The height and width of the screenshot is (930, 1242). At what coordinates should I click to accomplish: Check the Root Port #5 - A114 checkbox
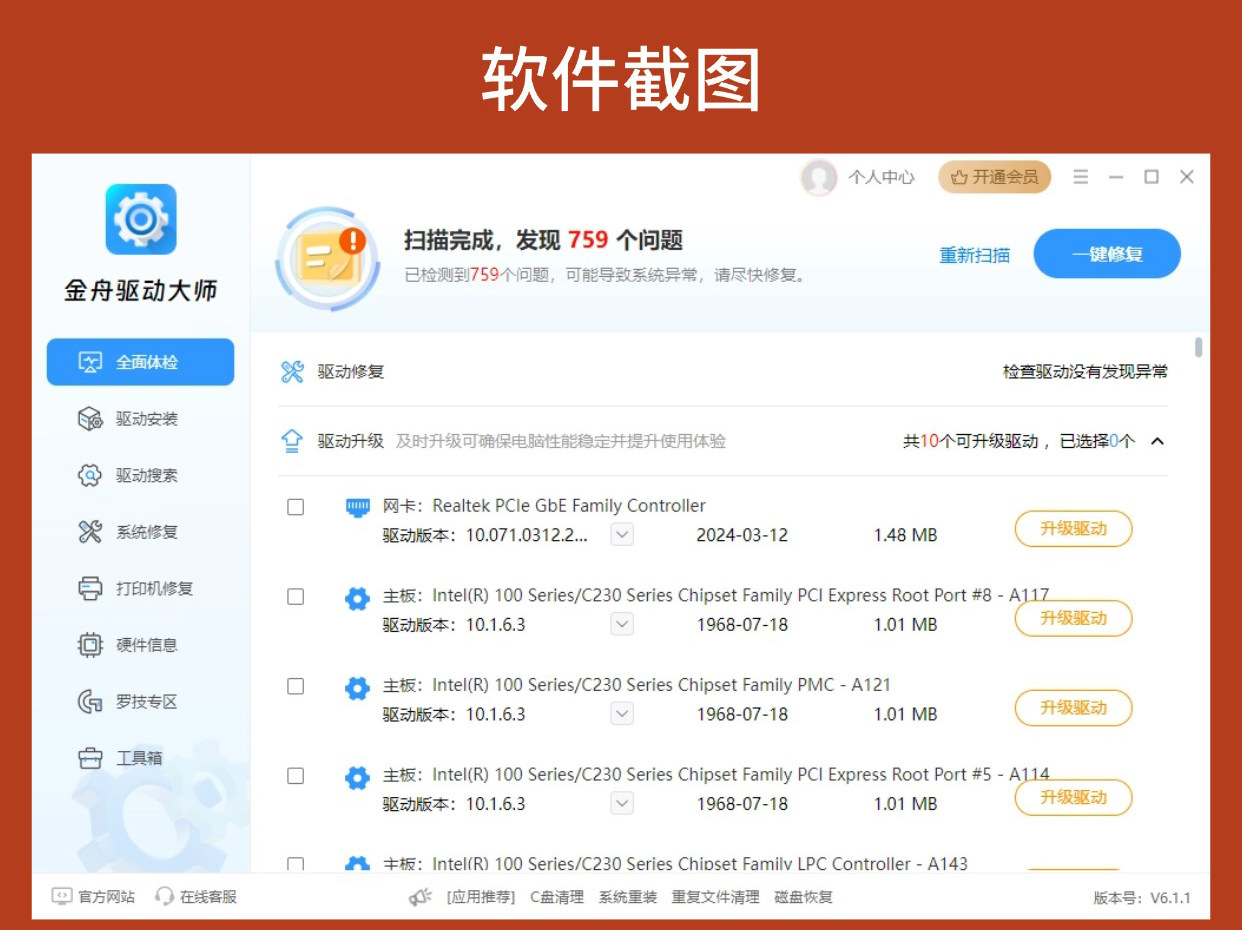(296, 776)
